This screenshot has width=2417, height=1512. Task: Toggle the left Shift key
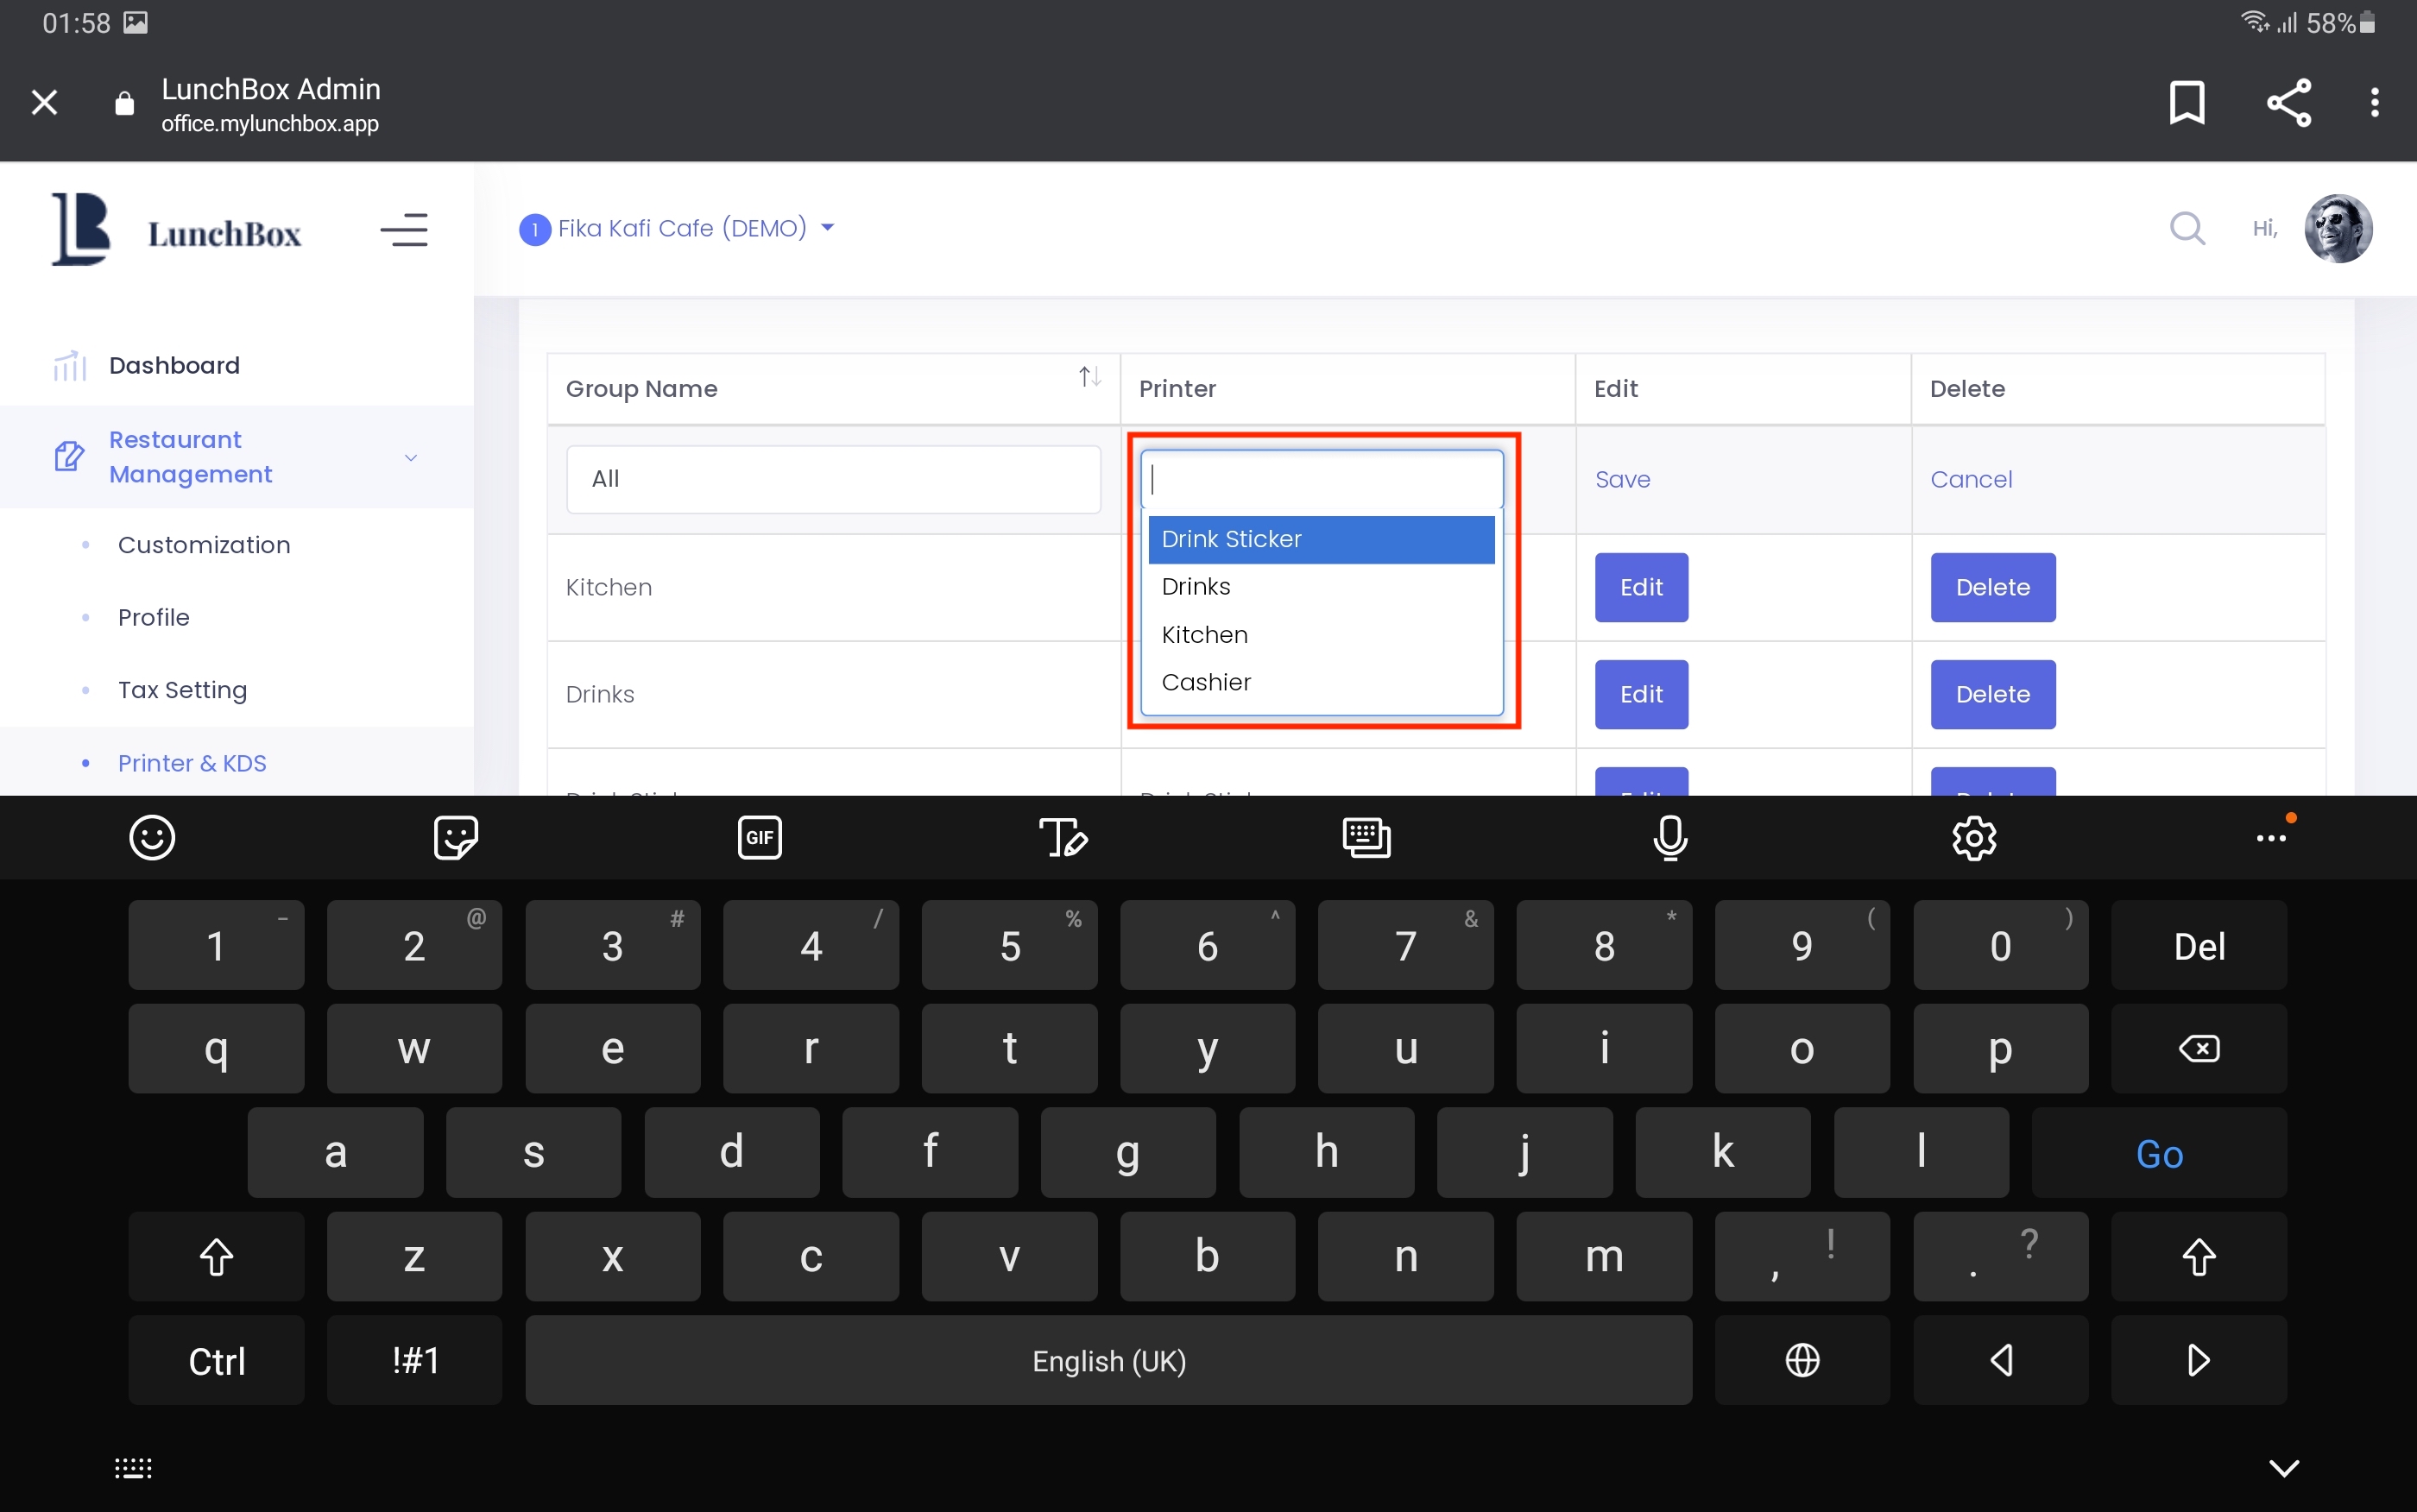(x=216, y=1257)
